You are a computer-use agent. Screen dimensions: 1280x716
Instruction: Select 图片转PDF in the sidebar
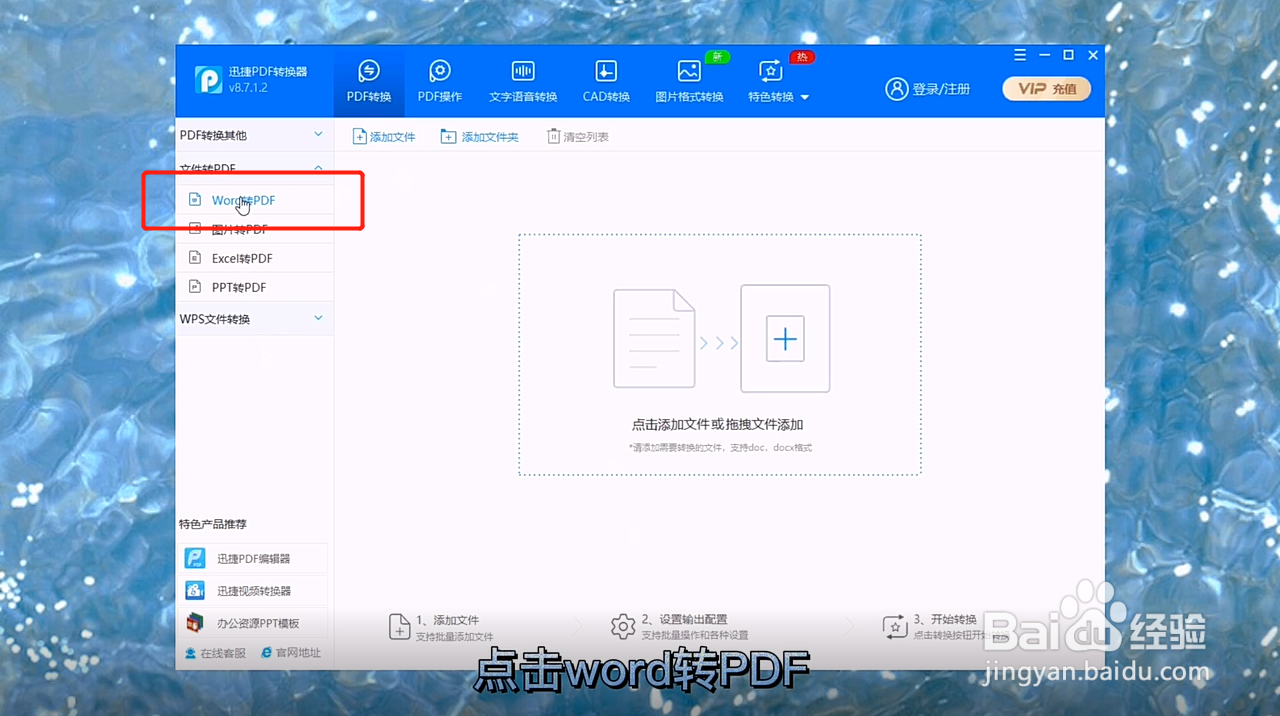[254, 229]
